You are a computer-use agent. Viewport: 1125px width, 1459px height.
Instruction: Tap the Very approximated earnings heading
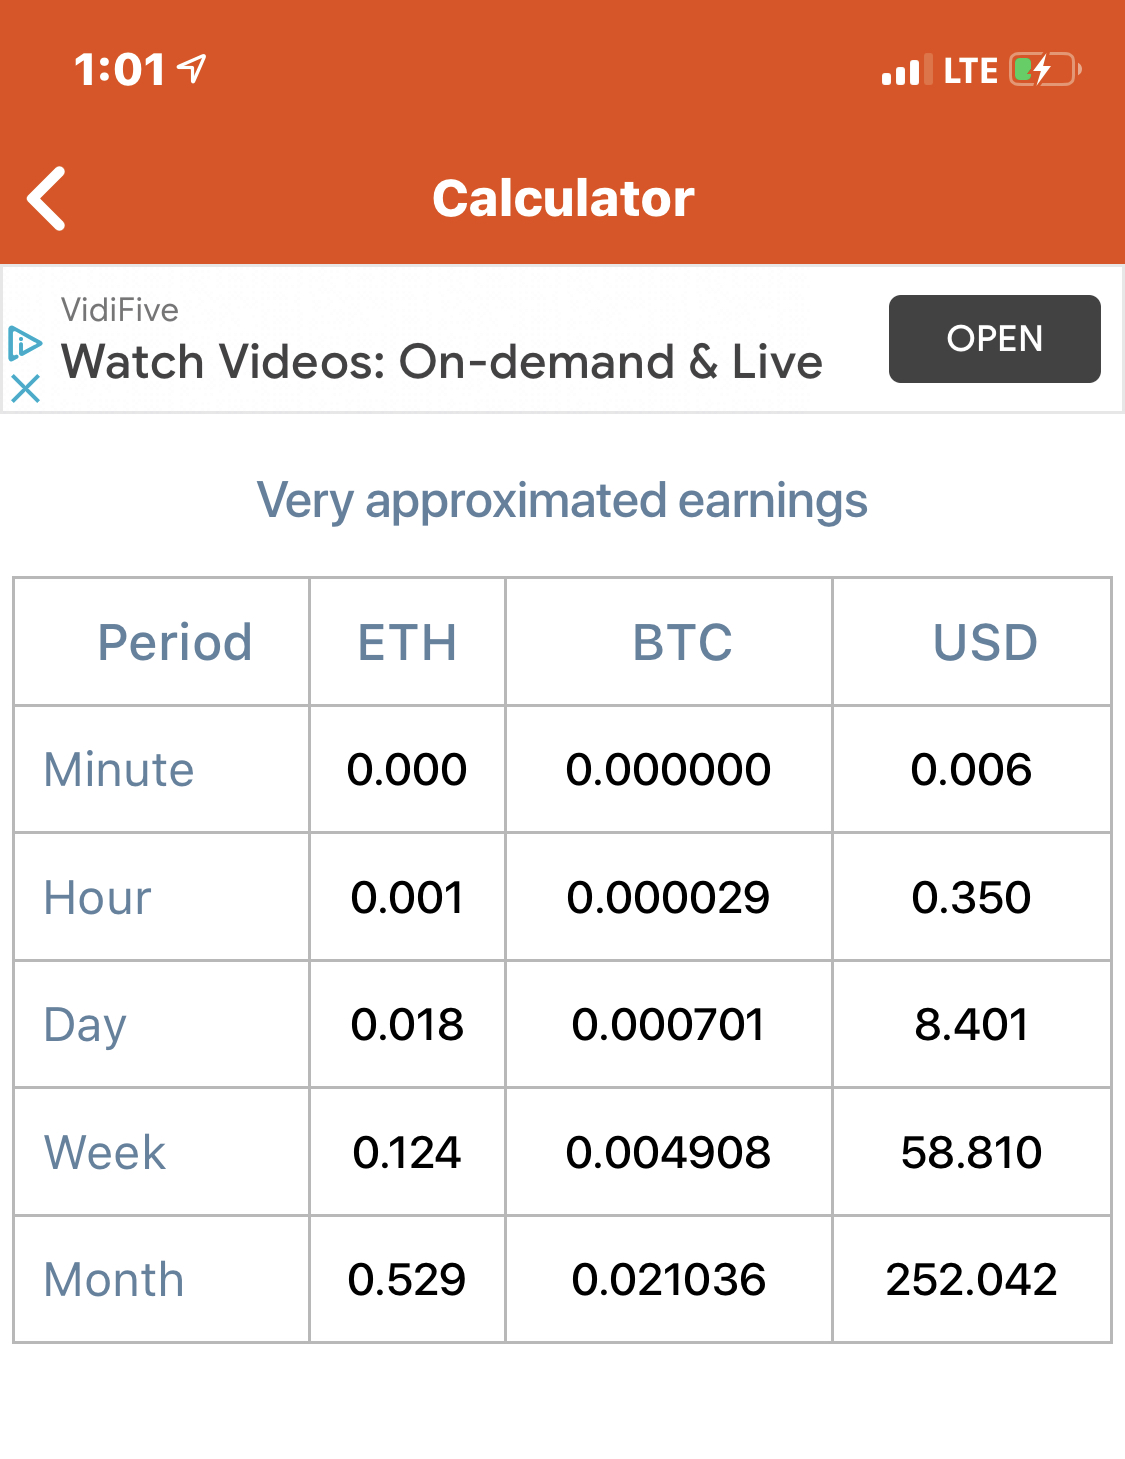(x=562, y=501)
